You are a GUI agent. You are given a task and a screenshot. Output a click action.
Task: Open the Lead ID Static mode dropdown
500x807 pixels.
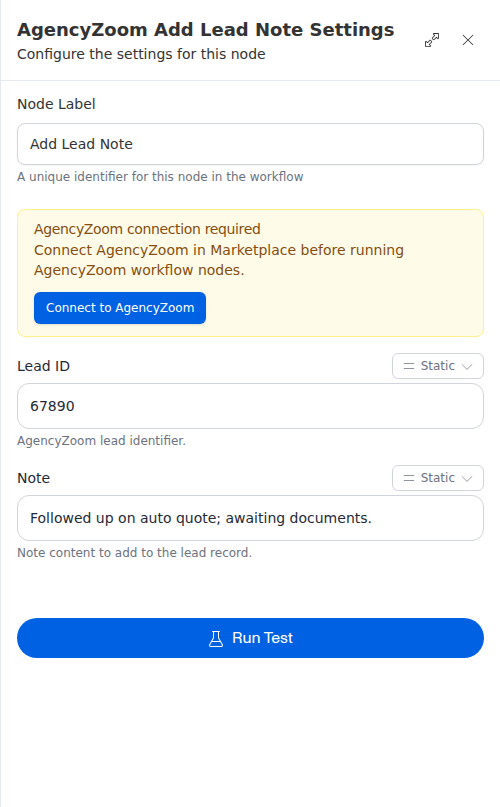(x=438, y=366)
